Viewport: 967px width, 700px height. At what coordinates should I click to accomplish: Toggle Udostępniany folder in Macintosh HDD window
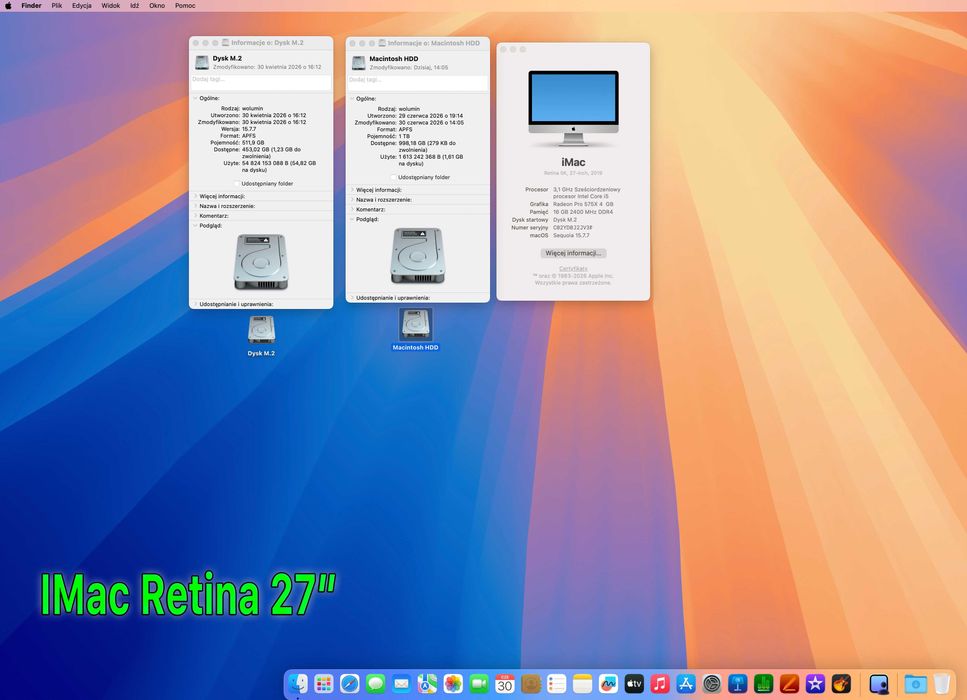393,178
